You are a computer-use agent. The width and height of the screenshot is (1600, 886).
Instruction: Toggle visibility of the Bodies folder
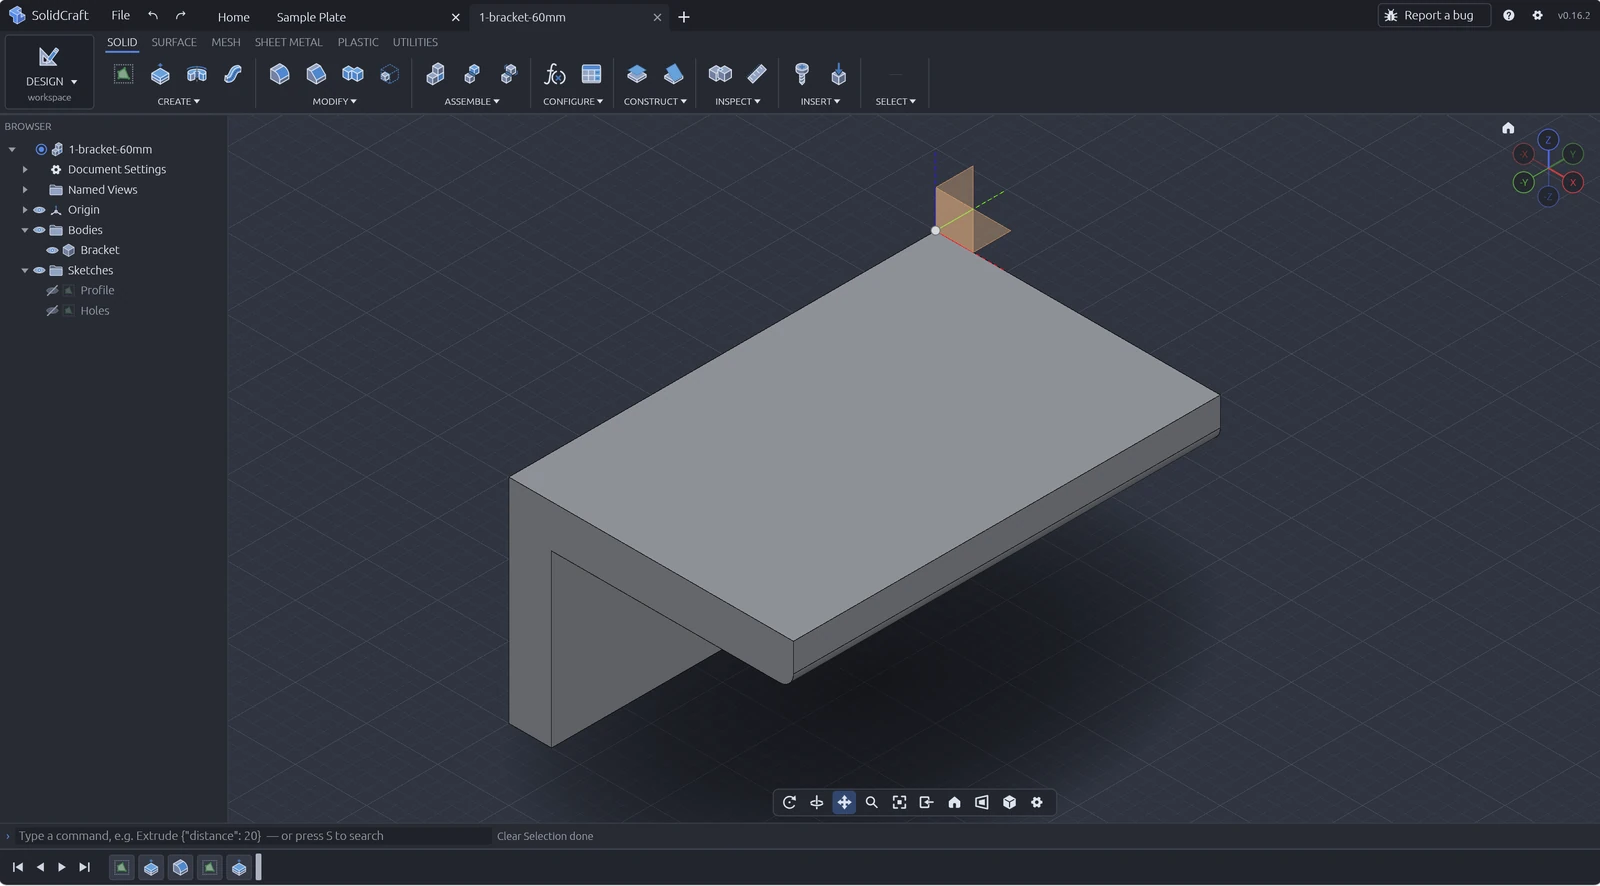[39, 230]
